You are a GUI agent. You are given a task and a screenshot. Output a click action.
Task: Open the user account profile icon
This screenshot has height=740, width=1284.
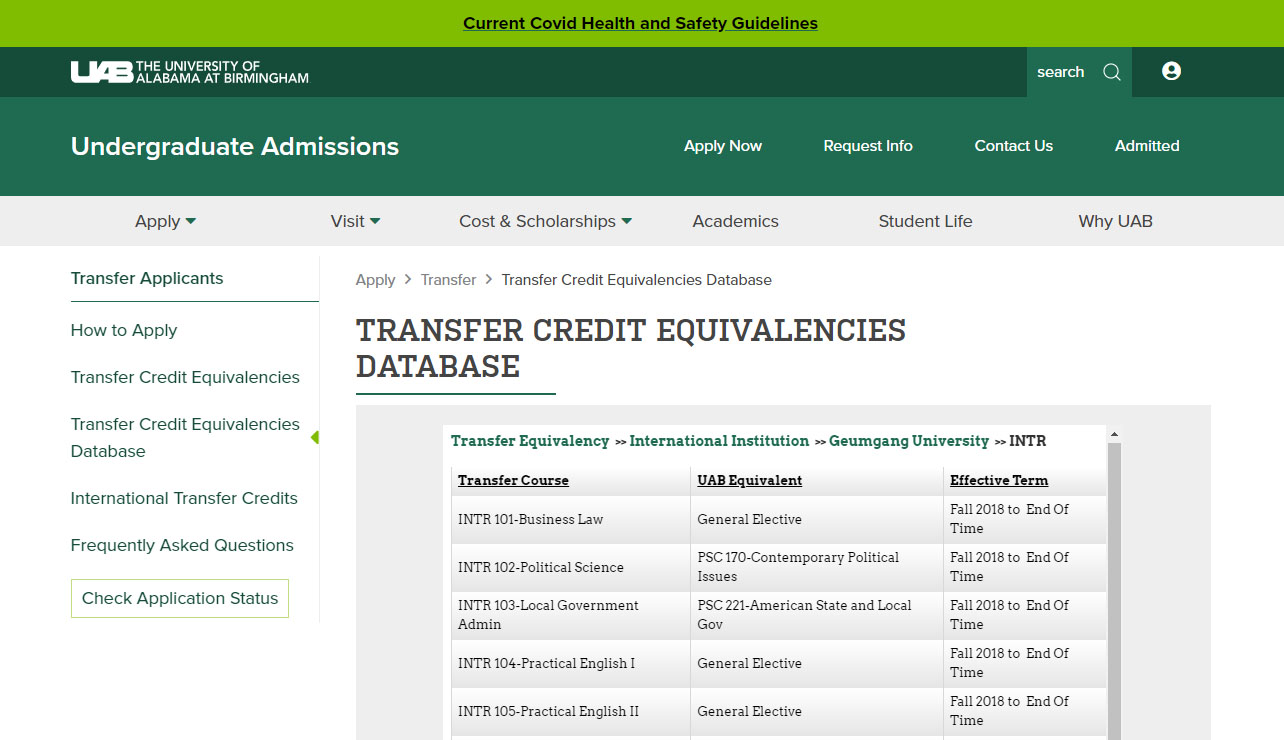pyautogui.click(x=1171, y=71)
